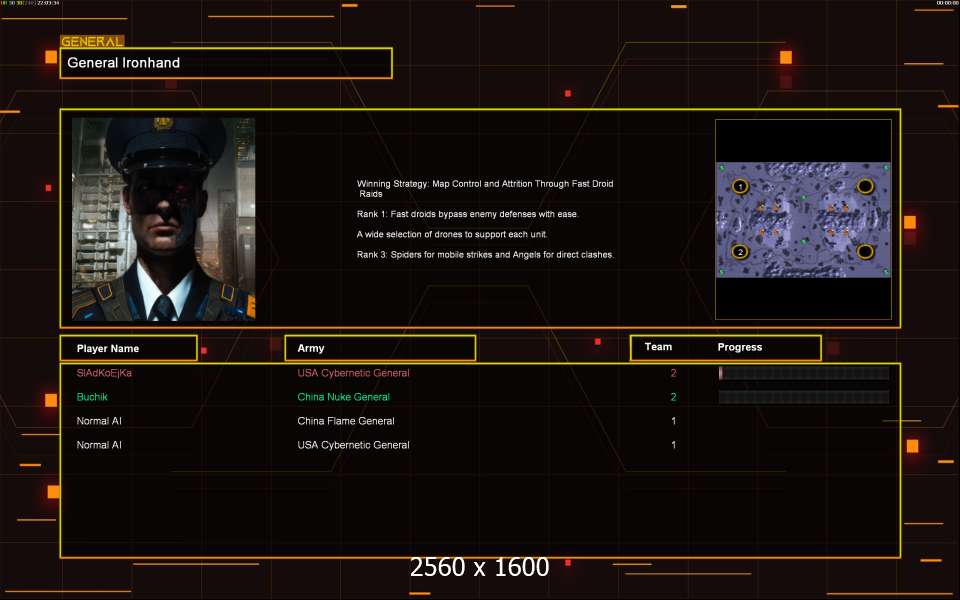Select the empty top-right start position circle
The width and height of the screenshot is (960, 600).
865,186
